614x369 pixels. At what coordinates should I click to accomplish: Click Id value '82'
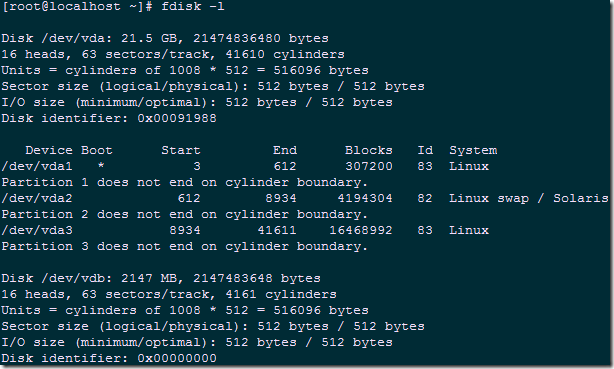[425, 199]
